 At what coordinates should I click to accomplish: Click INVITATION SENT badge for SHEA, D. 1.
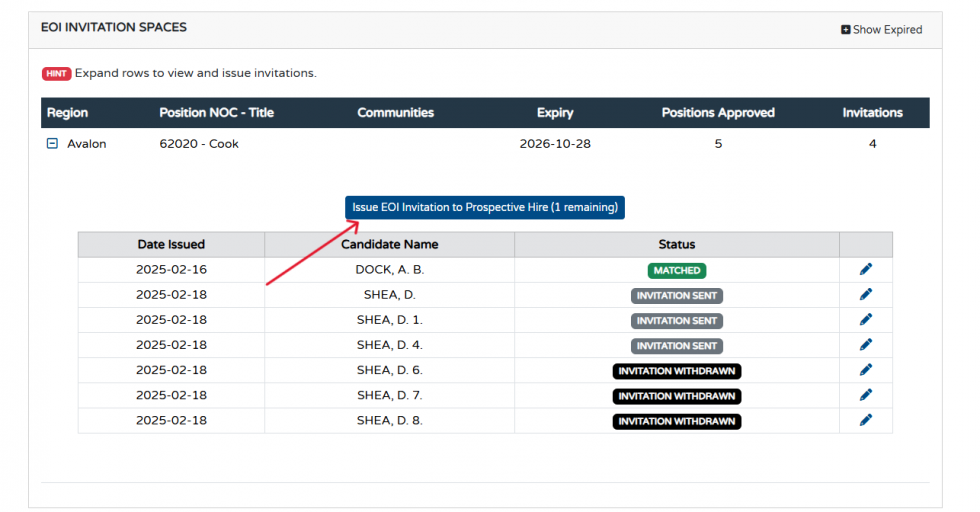tap(677, 321)
